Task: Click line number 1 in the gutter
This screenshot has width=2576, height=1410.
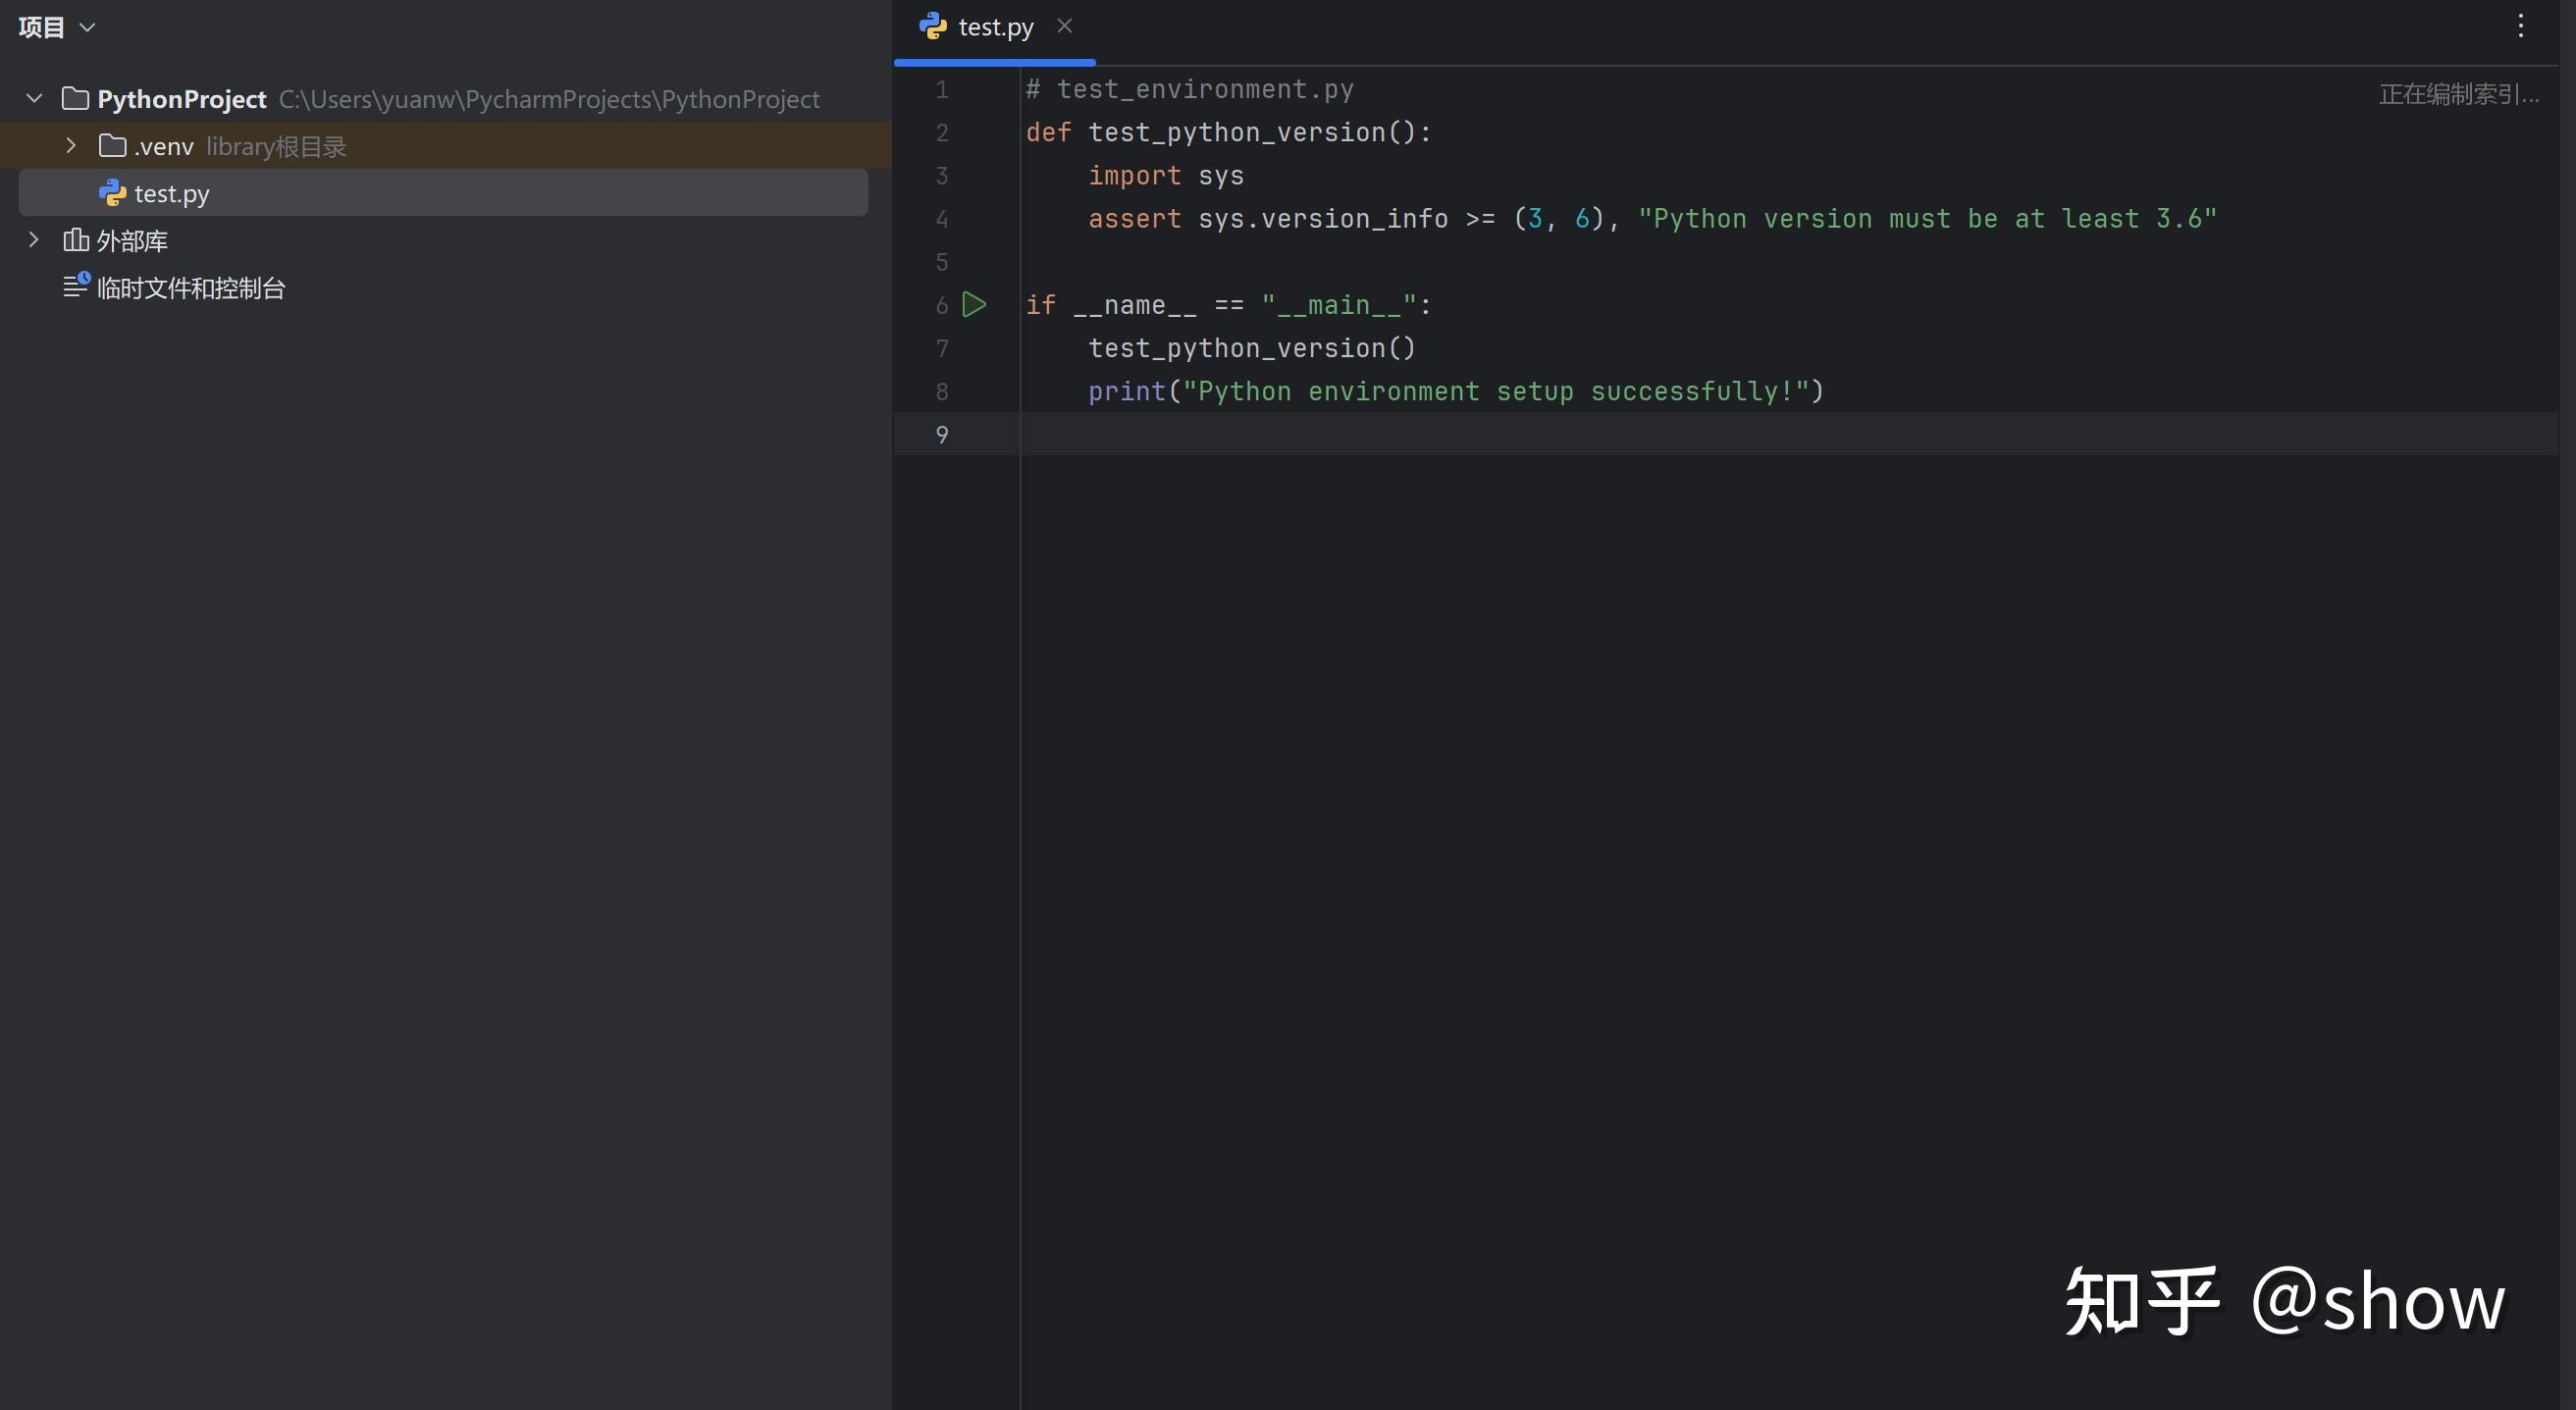Action: 941,90
